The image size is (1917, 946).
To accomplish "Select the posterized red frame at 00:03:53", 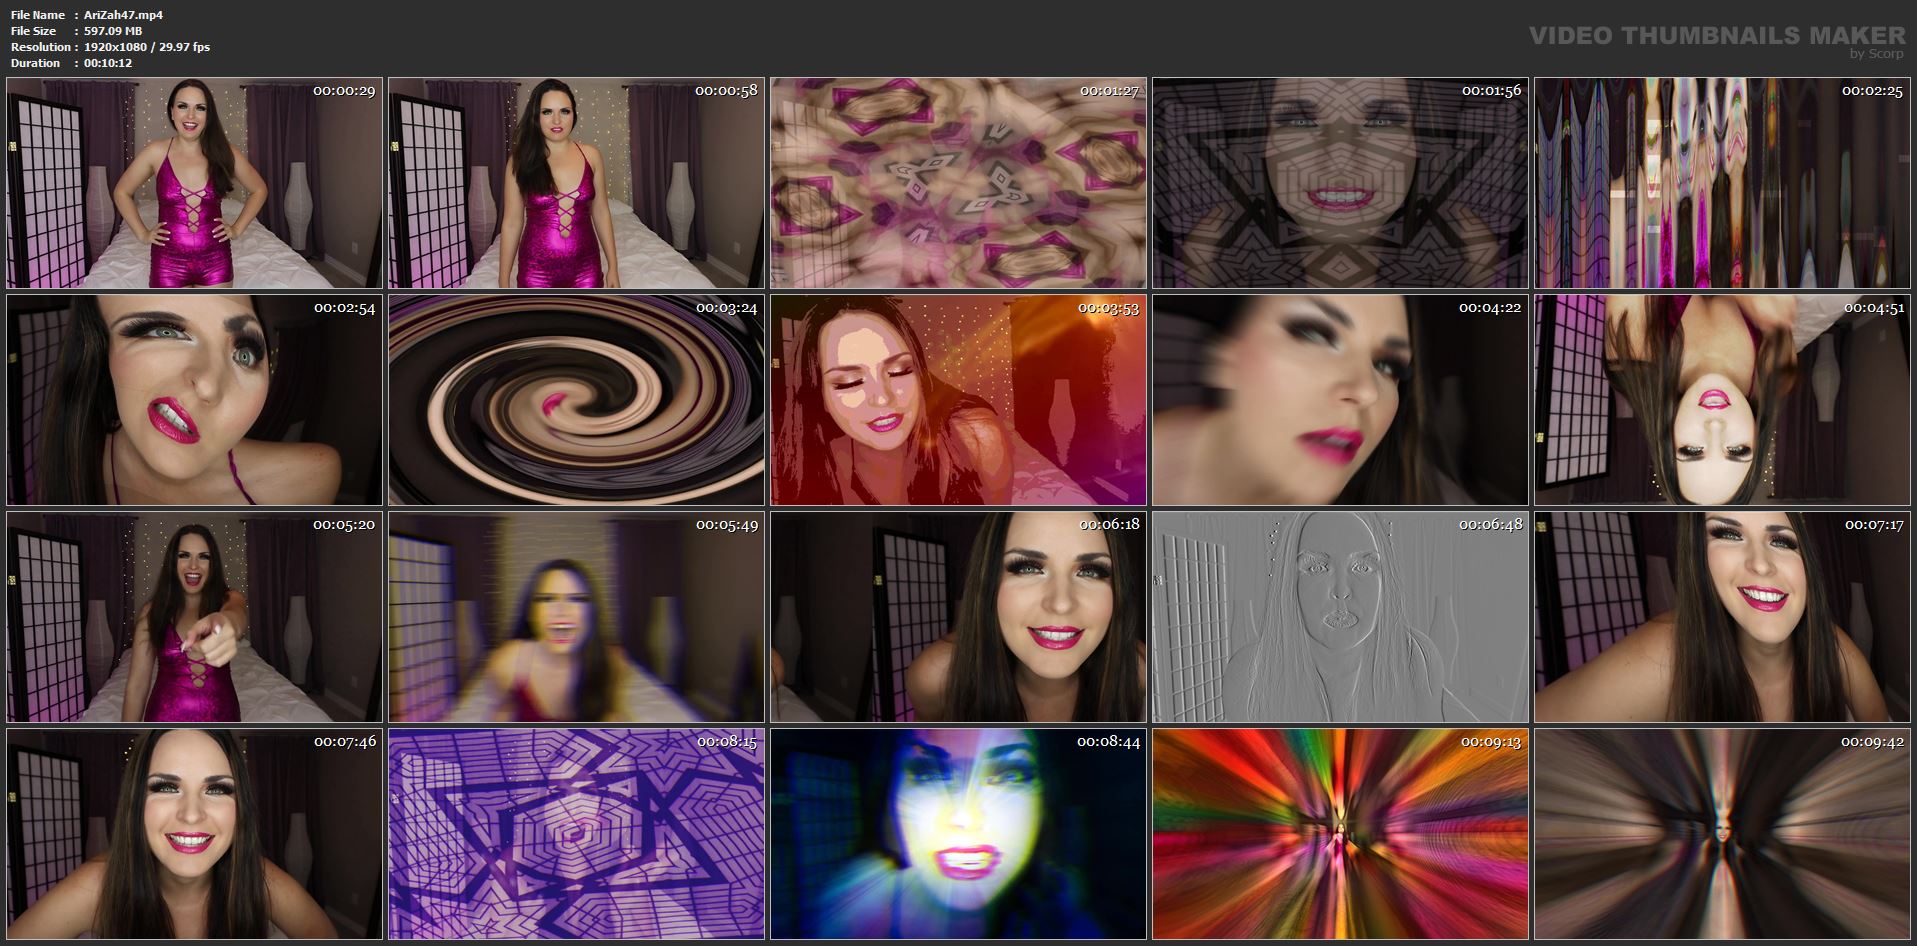I will coord(958,400).
